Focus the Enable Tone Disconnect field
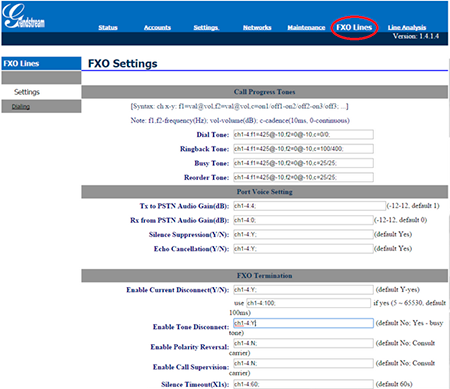The width and height of the screenshot is (450, 389). [303, 323]
